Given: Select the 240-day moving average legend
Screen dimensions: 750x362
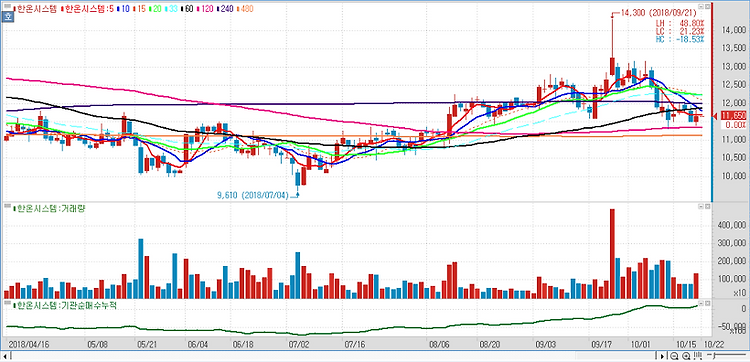Looking at the screenshot, I should coord(225,9).
